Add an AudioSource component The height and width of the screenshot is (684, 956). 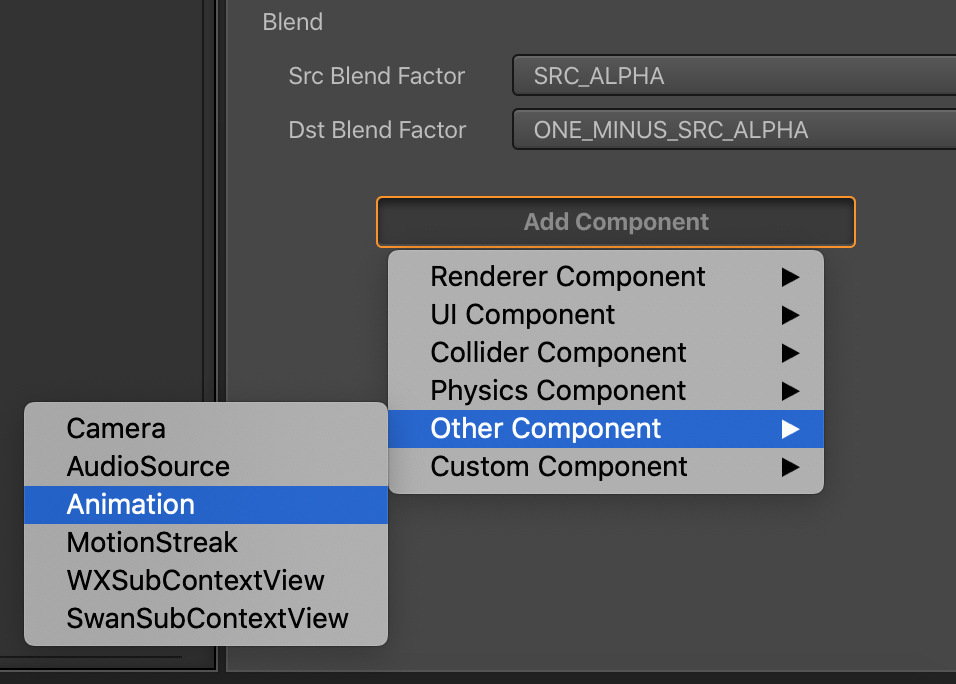tap(206, 467)
